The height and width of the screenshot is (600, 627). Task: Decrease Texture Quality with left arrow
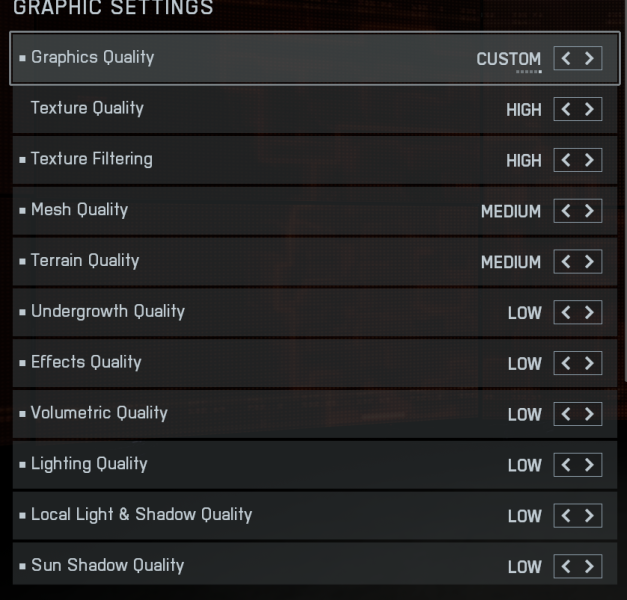pyautogui.click(x=566, y=109)
